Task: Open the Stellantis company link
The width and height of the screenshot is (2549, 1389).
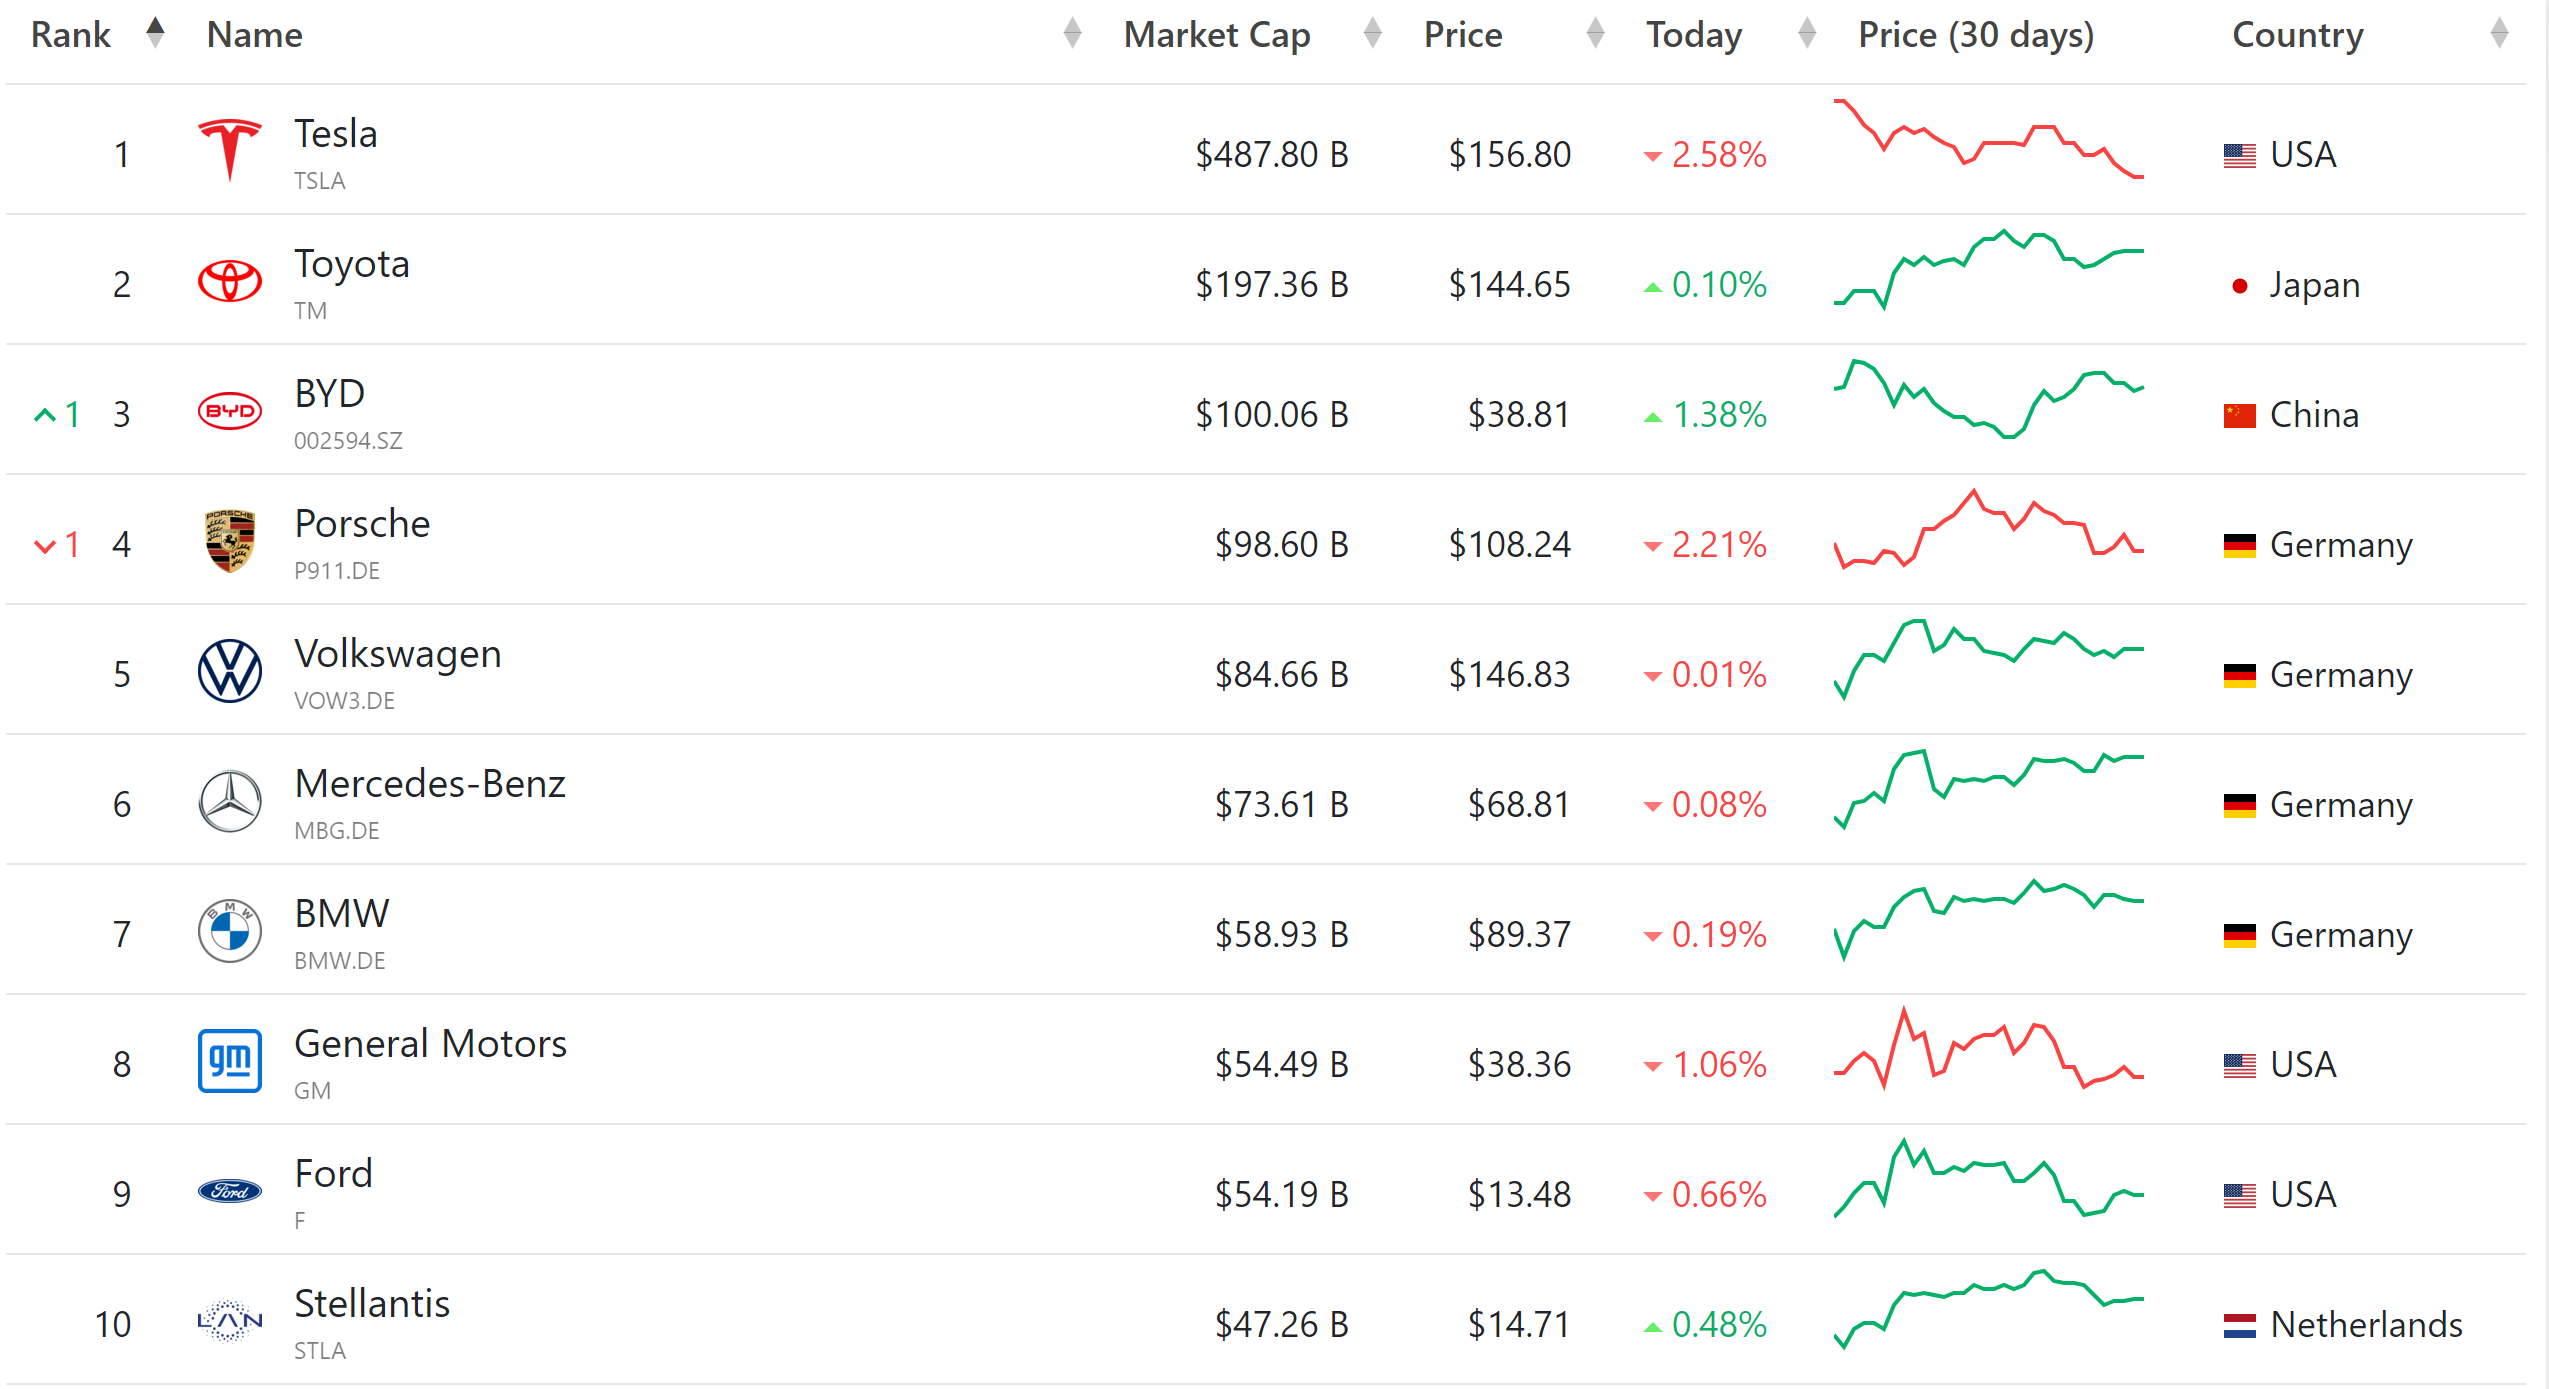Action: click(x=372, y=1304)
